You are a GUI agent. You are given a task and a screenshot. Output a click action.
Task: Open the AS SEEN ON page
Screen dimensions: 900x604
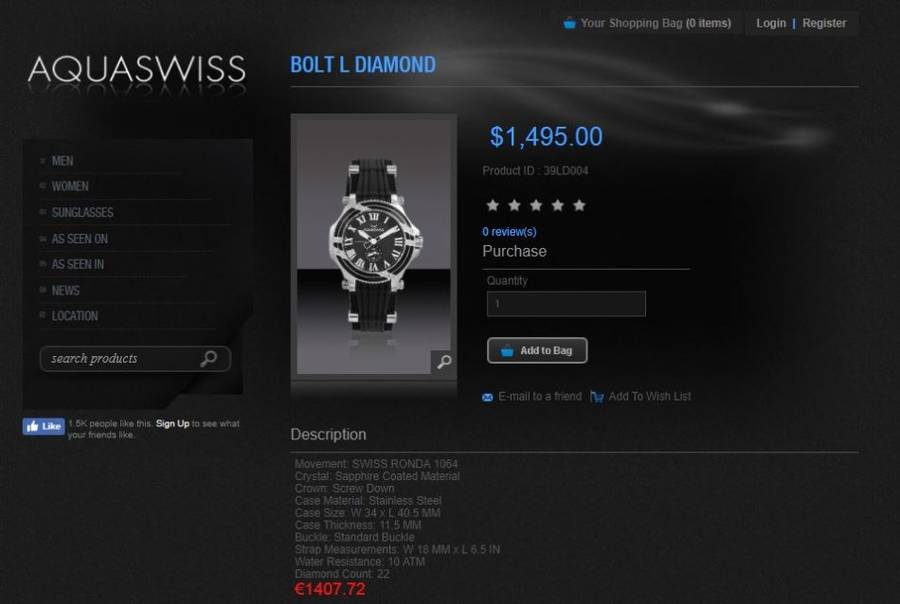click(x=80, y=239)
